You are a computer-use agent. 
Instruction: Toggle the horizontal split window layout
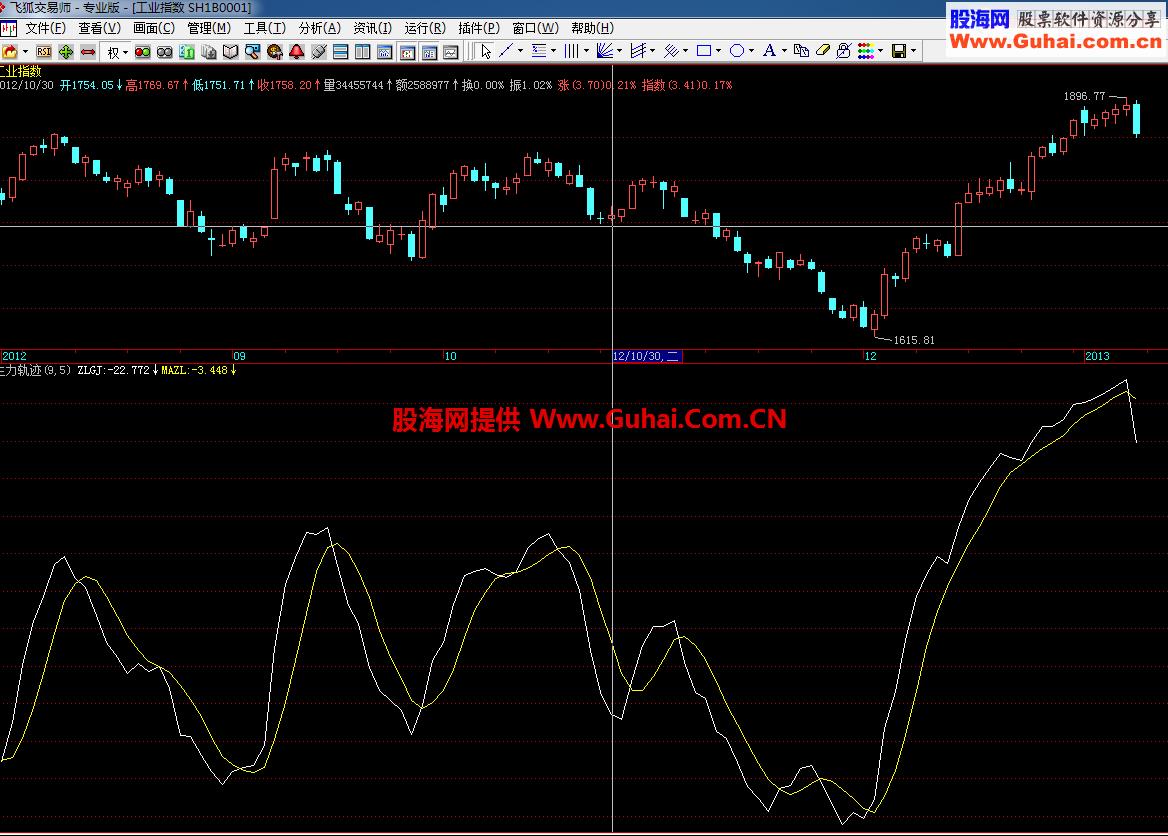341,51
